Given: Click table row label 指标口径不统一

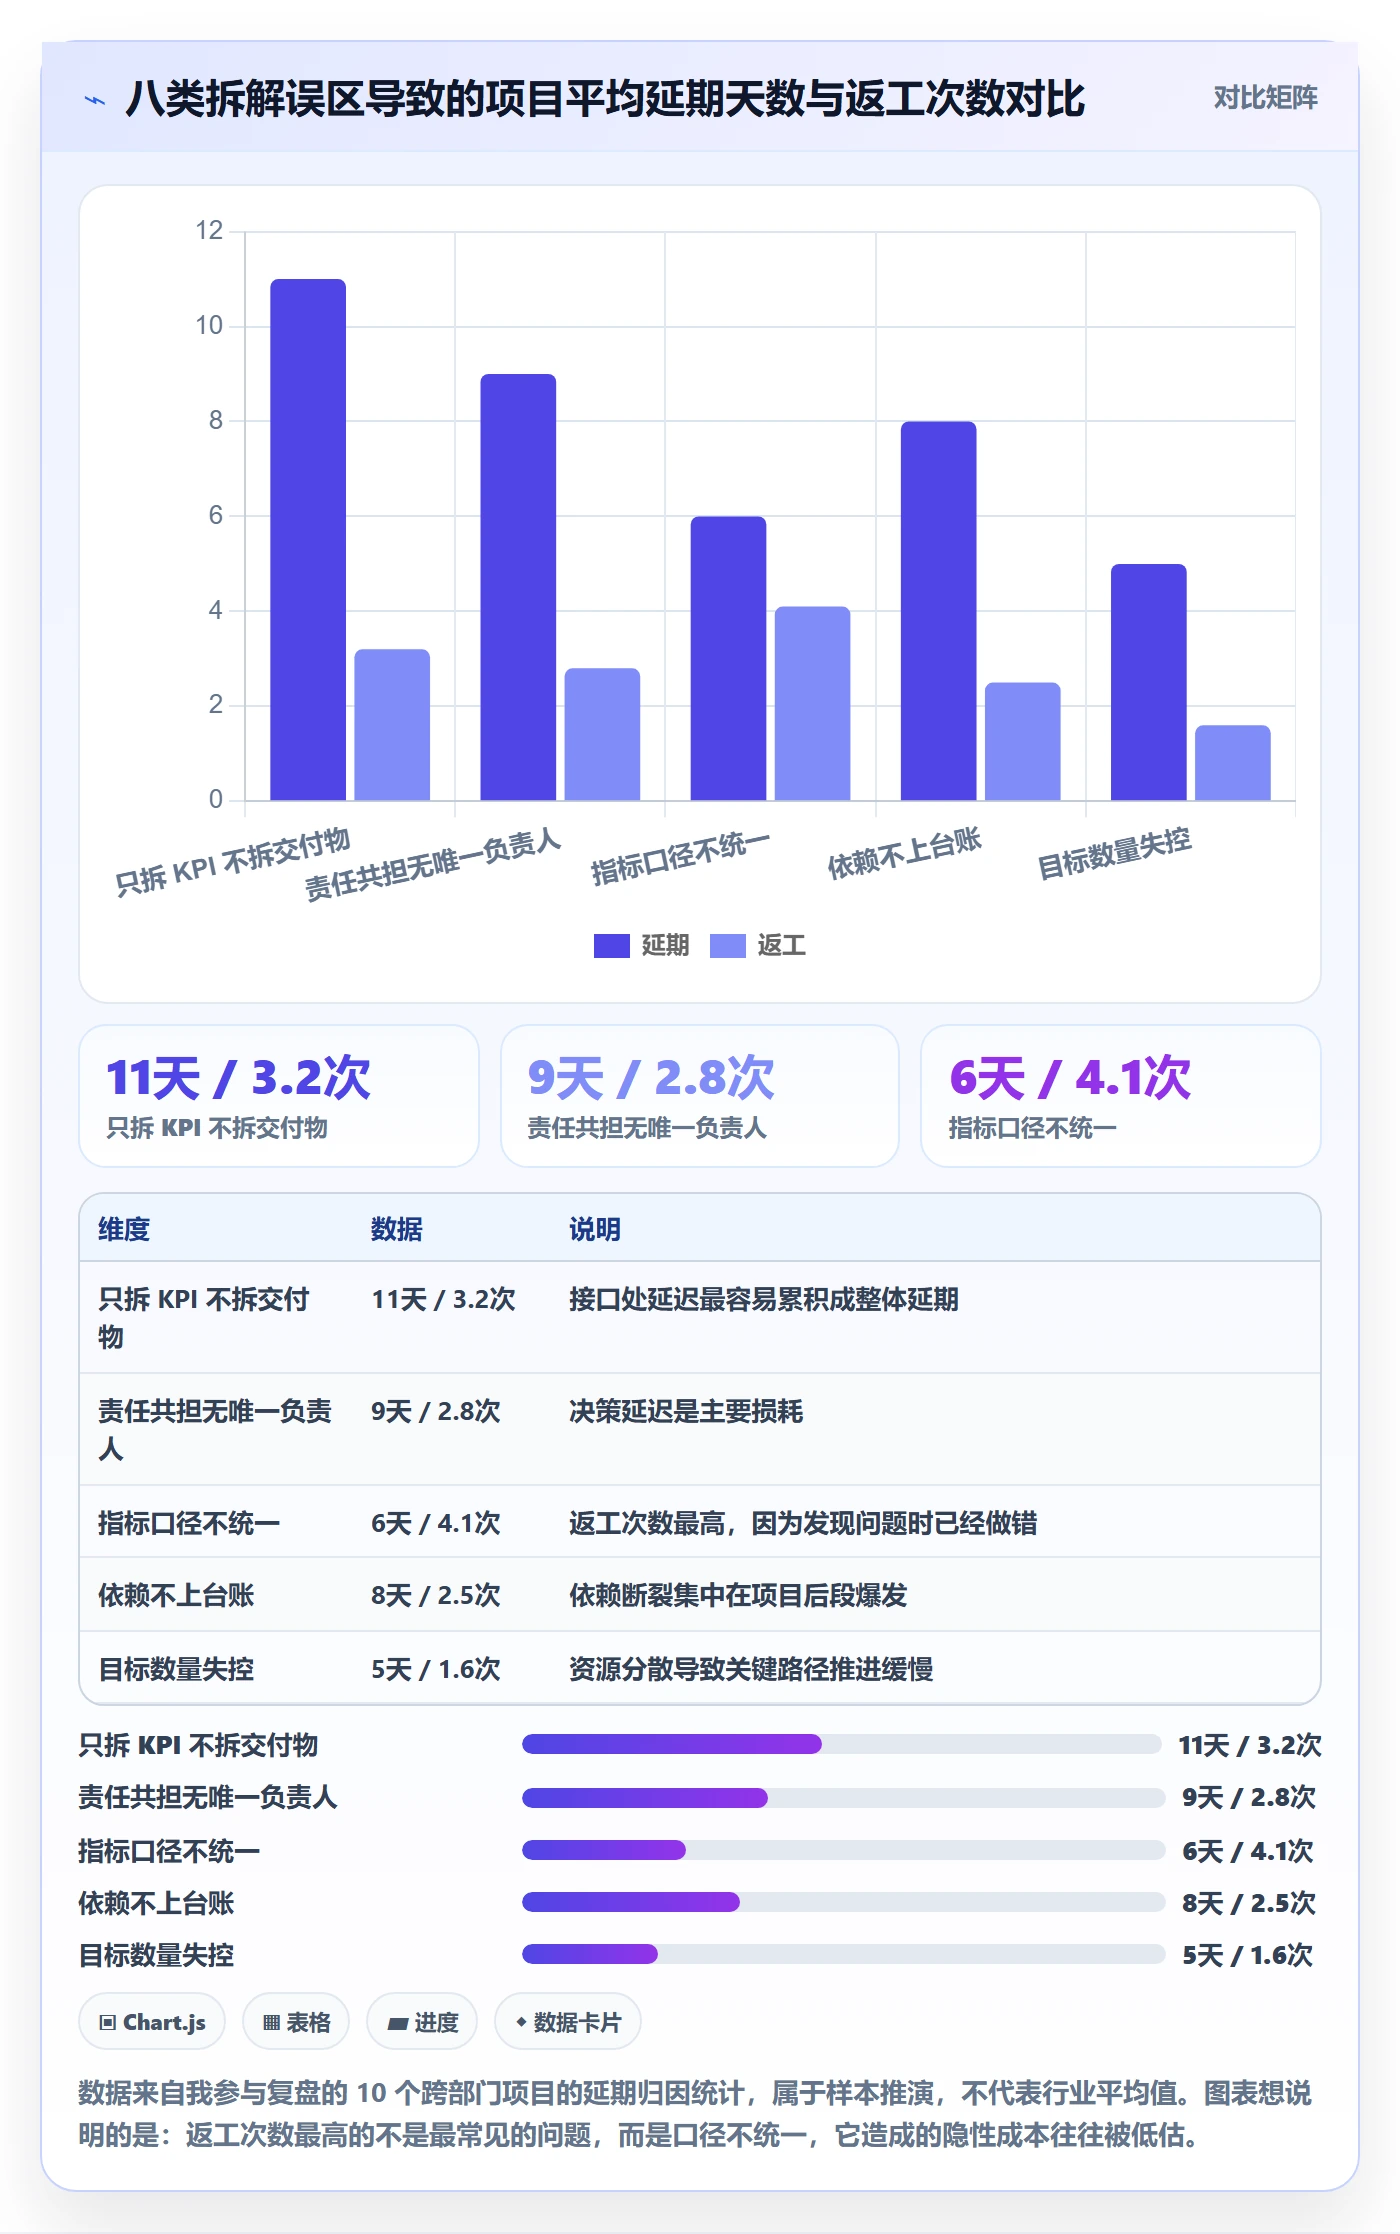Looking at the screenshot, I should 189,1523.
